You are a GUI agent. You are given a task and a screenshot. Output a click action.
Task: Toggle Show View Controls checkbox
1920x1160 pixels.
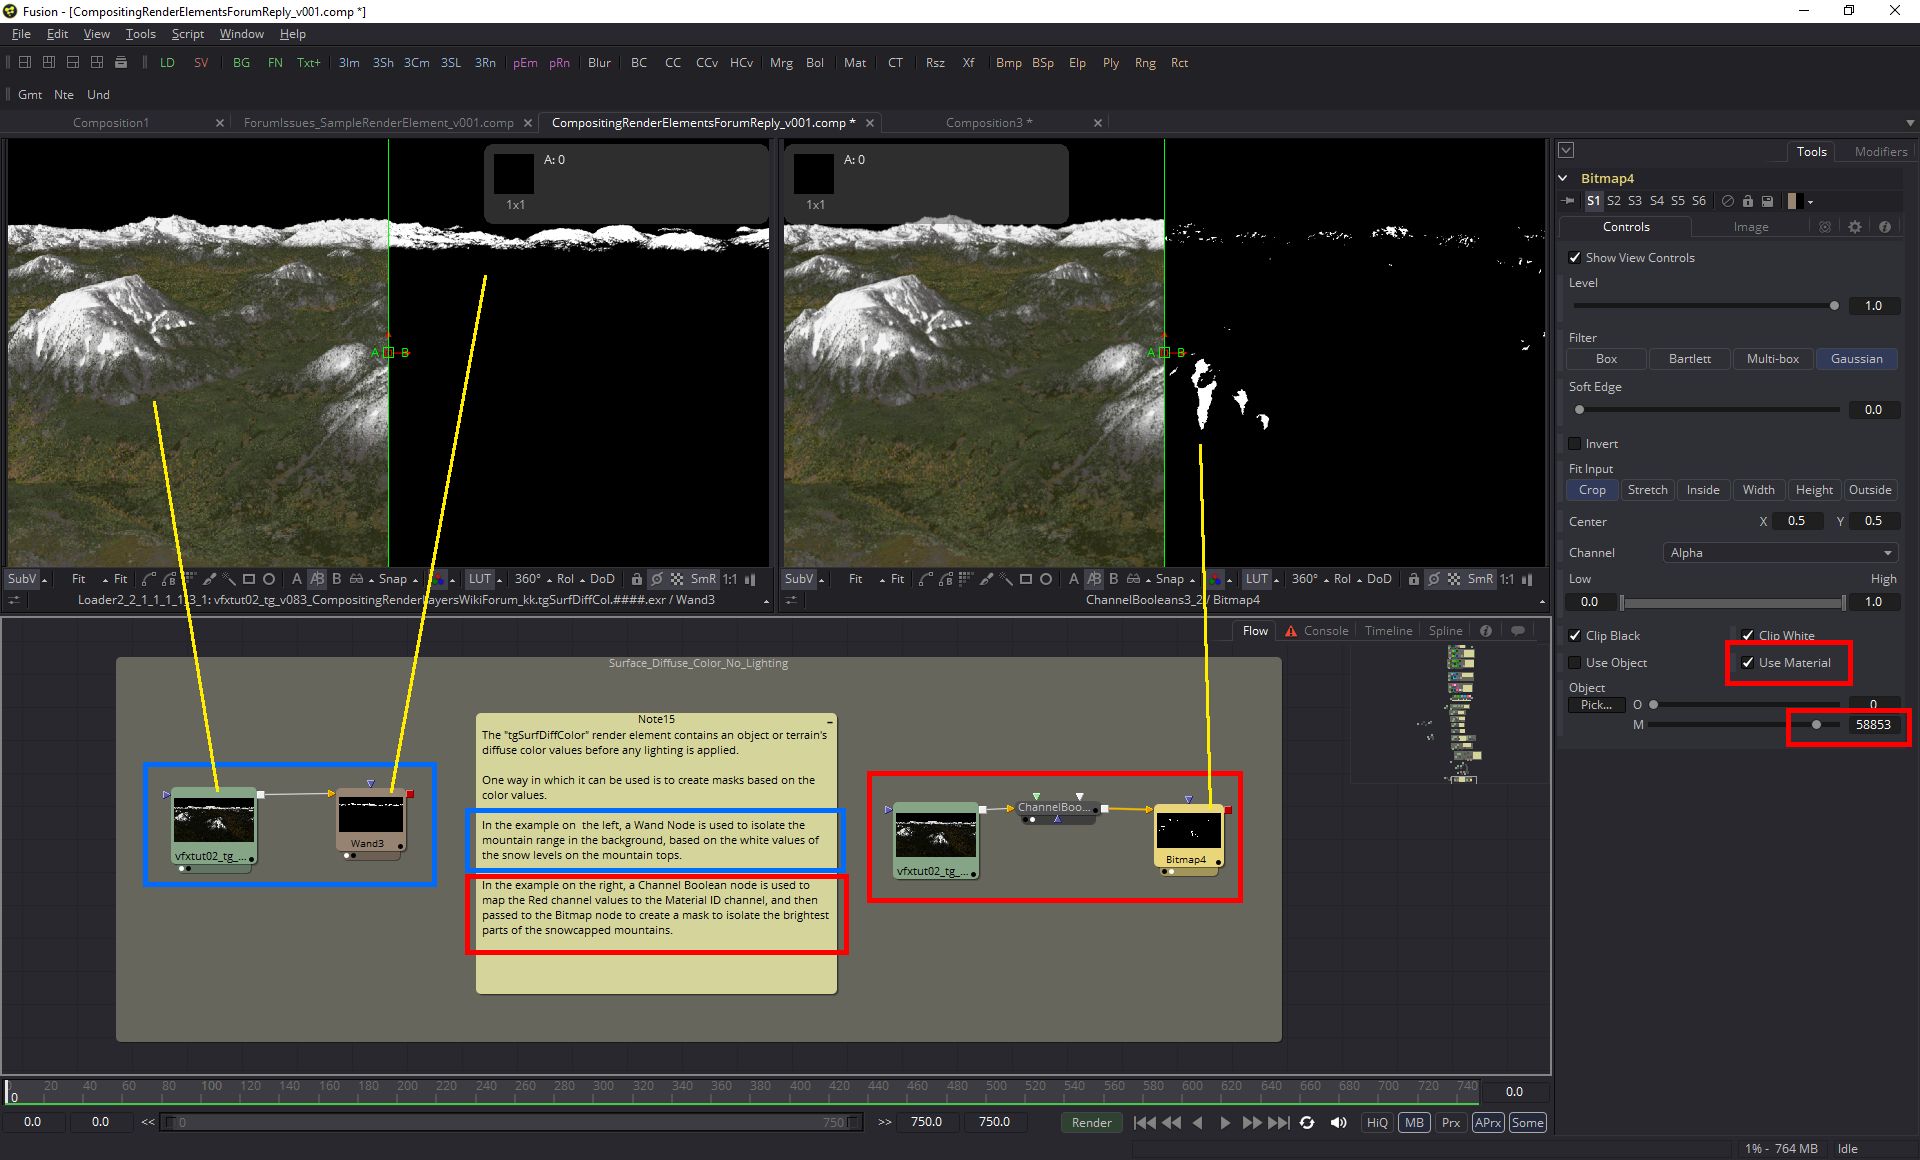point(1575,257)
